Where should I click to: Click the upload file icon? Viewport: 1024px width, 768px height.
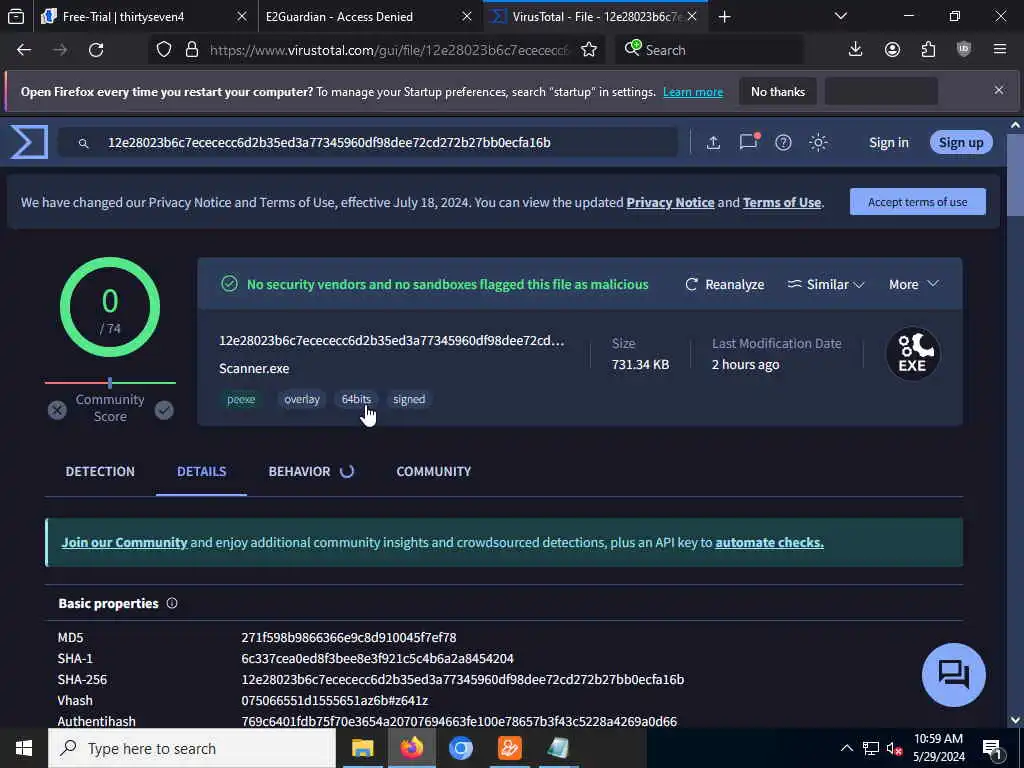pyautogui.click(x=713, y=142)
